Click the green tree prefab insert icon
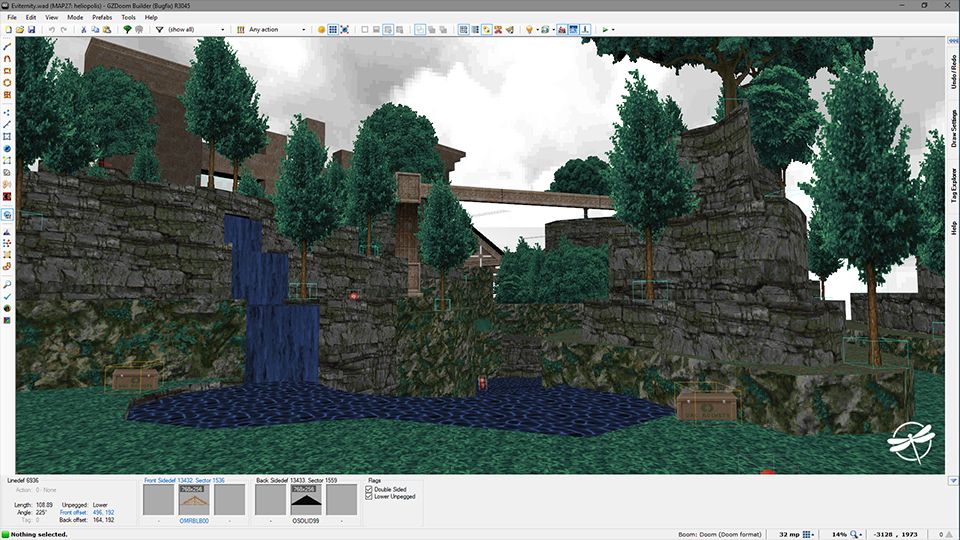 pyautogui.click(x=127, y=30)
